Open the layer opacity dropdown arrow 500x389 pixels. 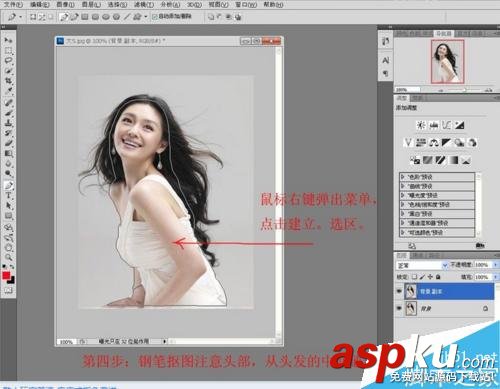pyautogui.click(x=495, y=265)
